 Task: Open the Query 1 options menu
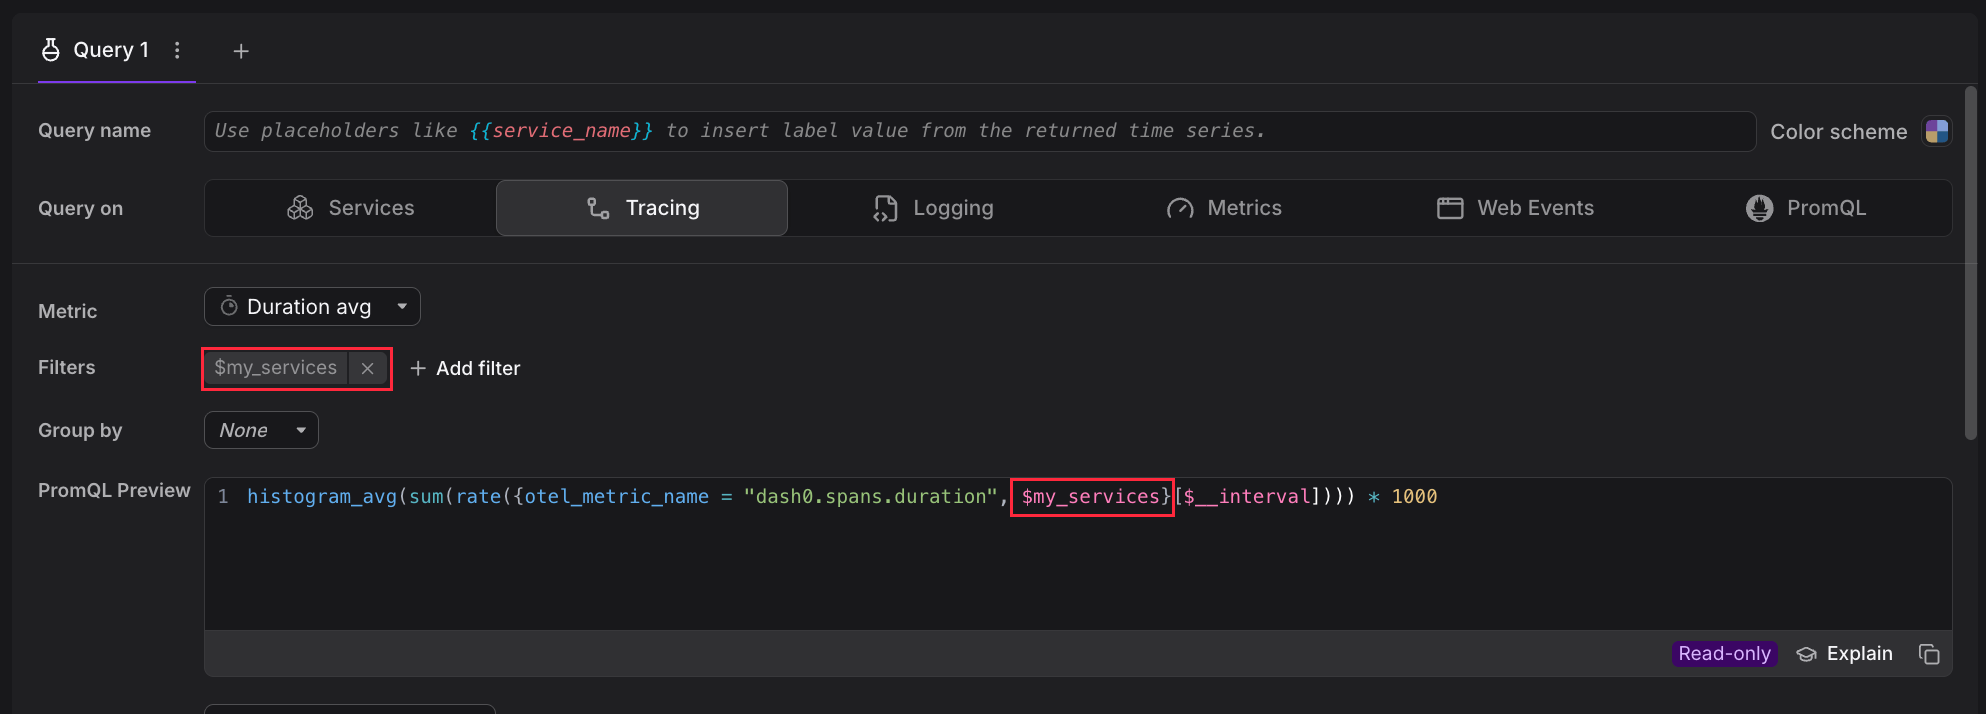(177, 50)
